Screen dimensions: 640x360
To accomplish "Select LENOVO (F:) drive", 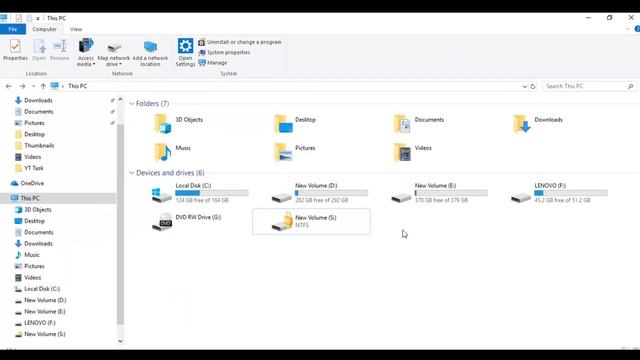I will tap(559, 193).
